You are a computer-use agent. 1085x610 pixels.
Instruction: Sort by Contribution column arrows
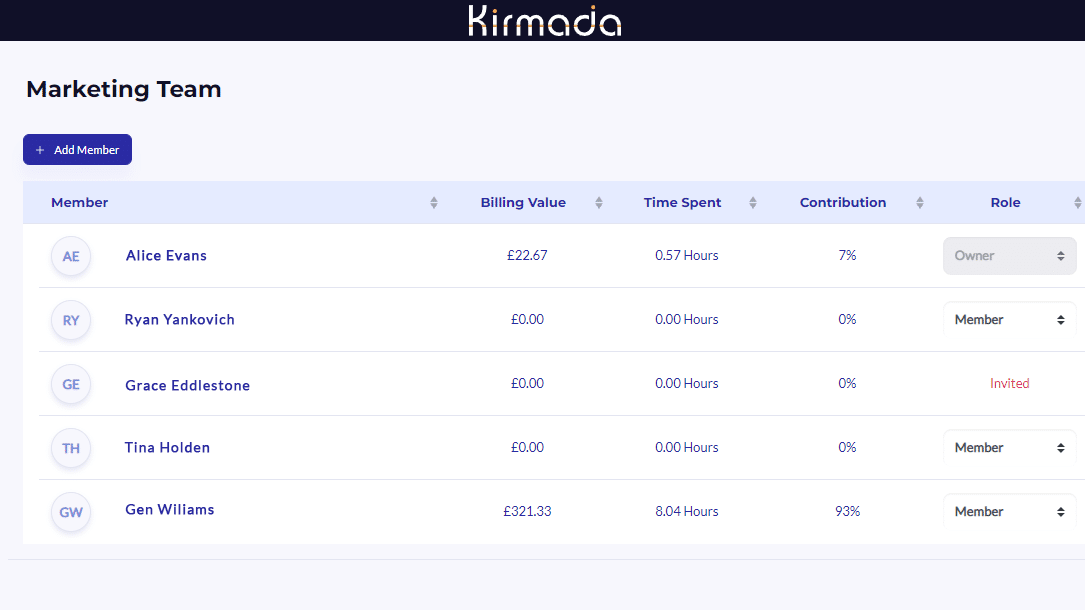[920, 203]
